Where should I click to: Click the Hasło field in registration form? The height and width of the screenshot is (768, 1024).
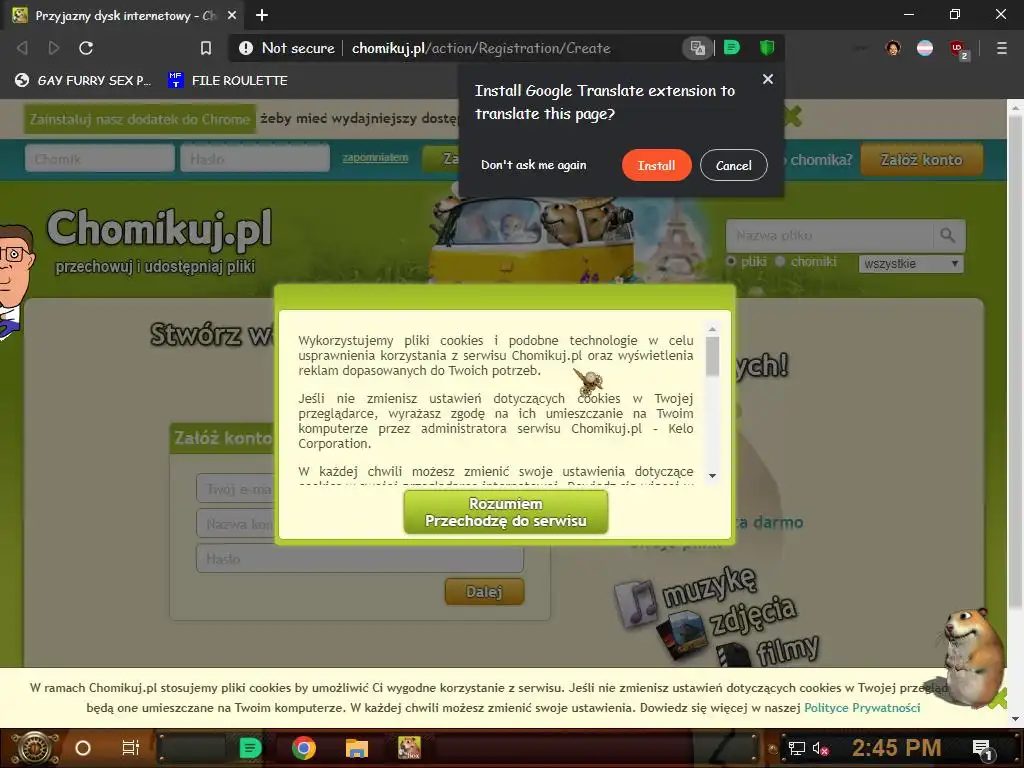tap(360, 559)
